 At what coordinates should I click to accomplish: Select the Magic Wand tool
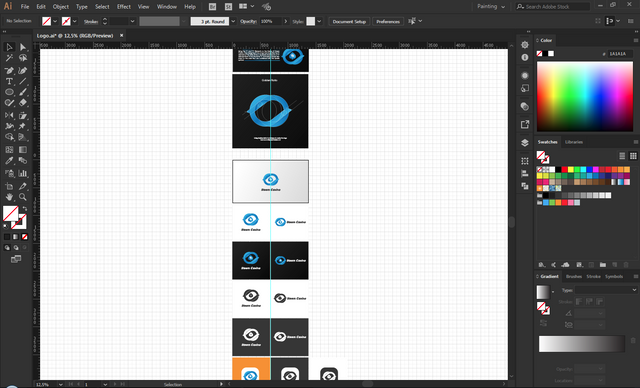pyautogui.click(x=9, y=58)
